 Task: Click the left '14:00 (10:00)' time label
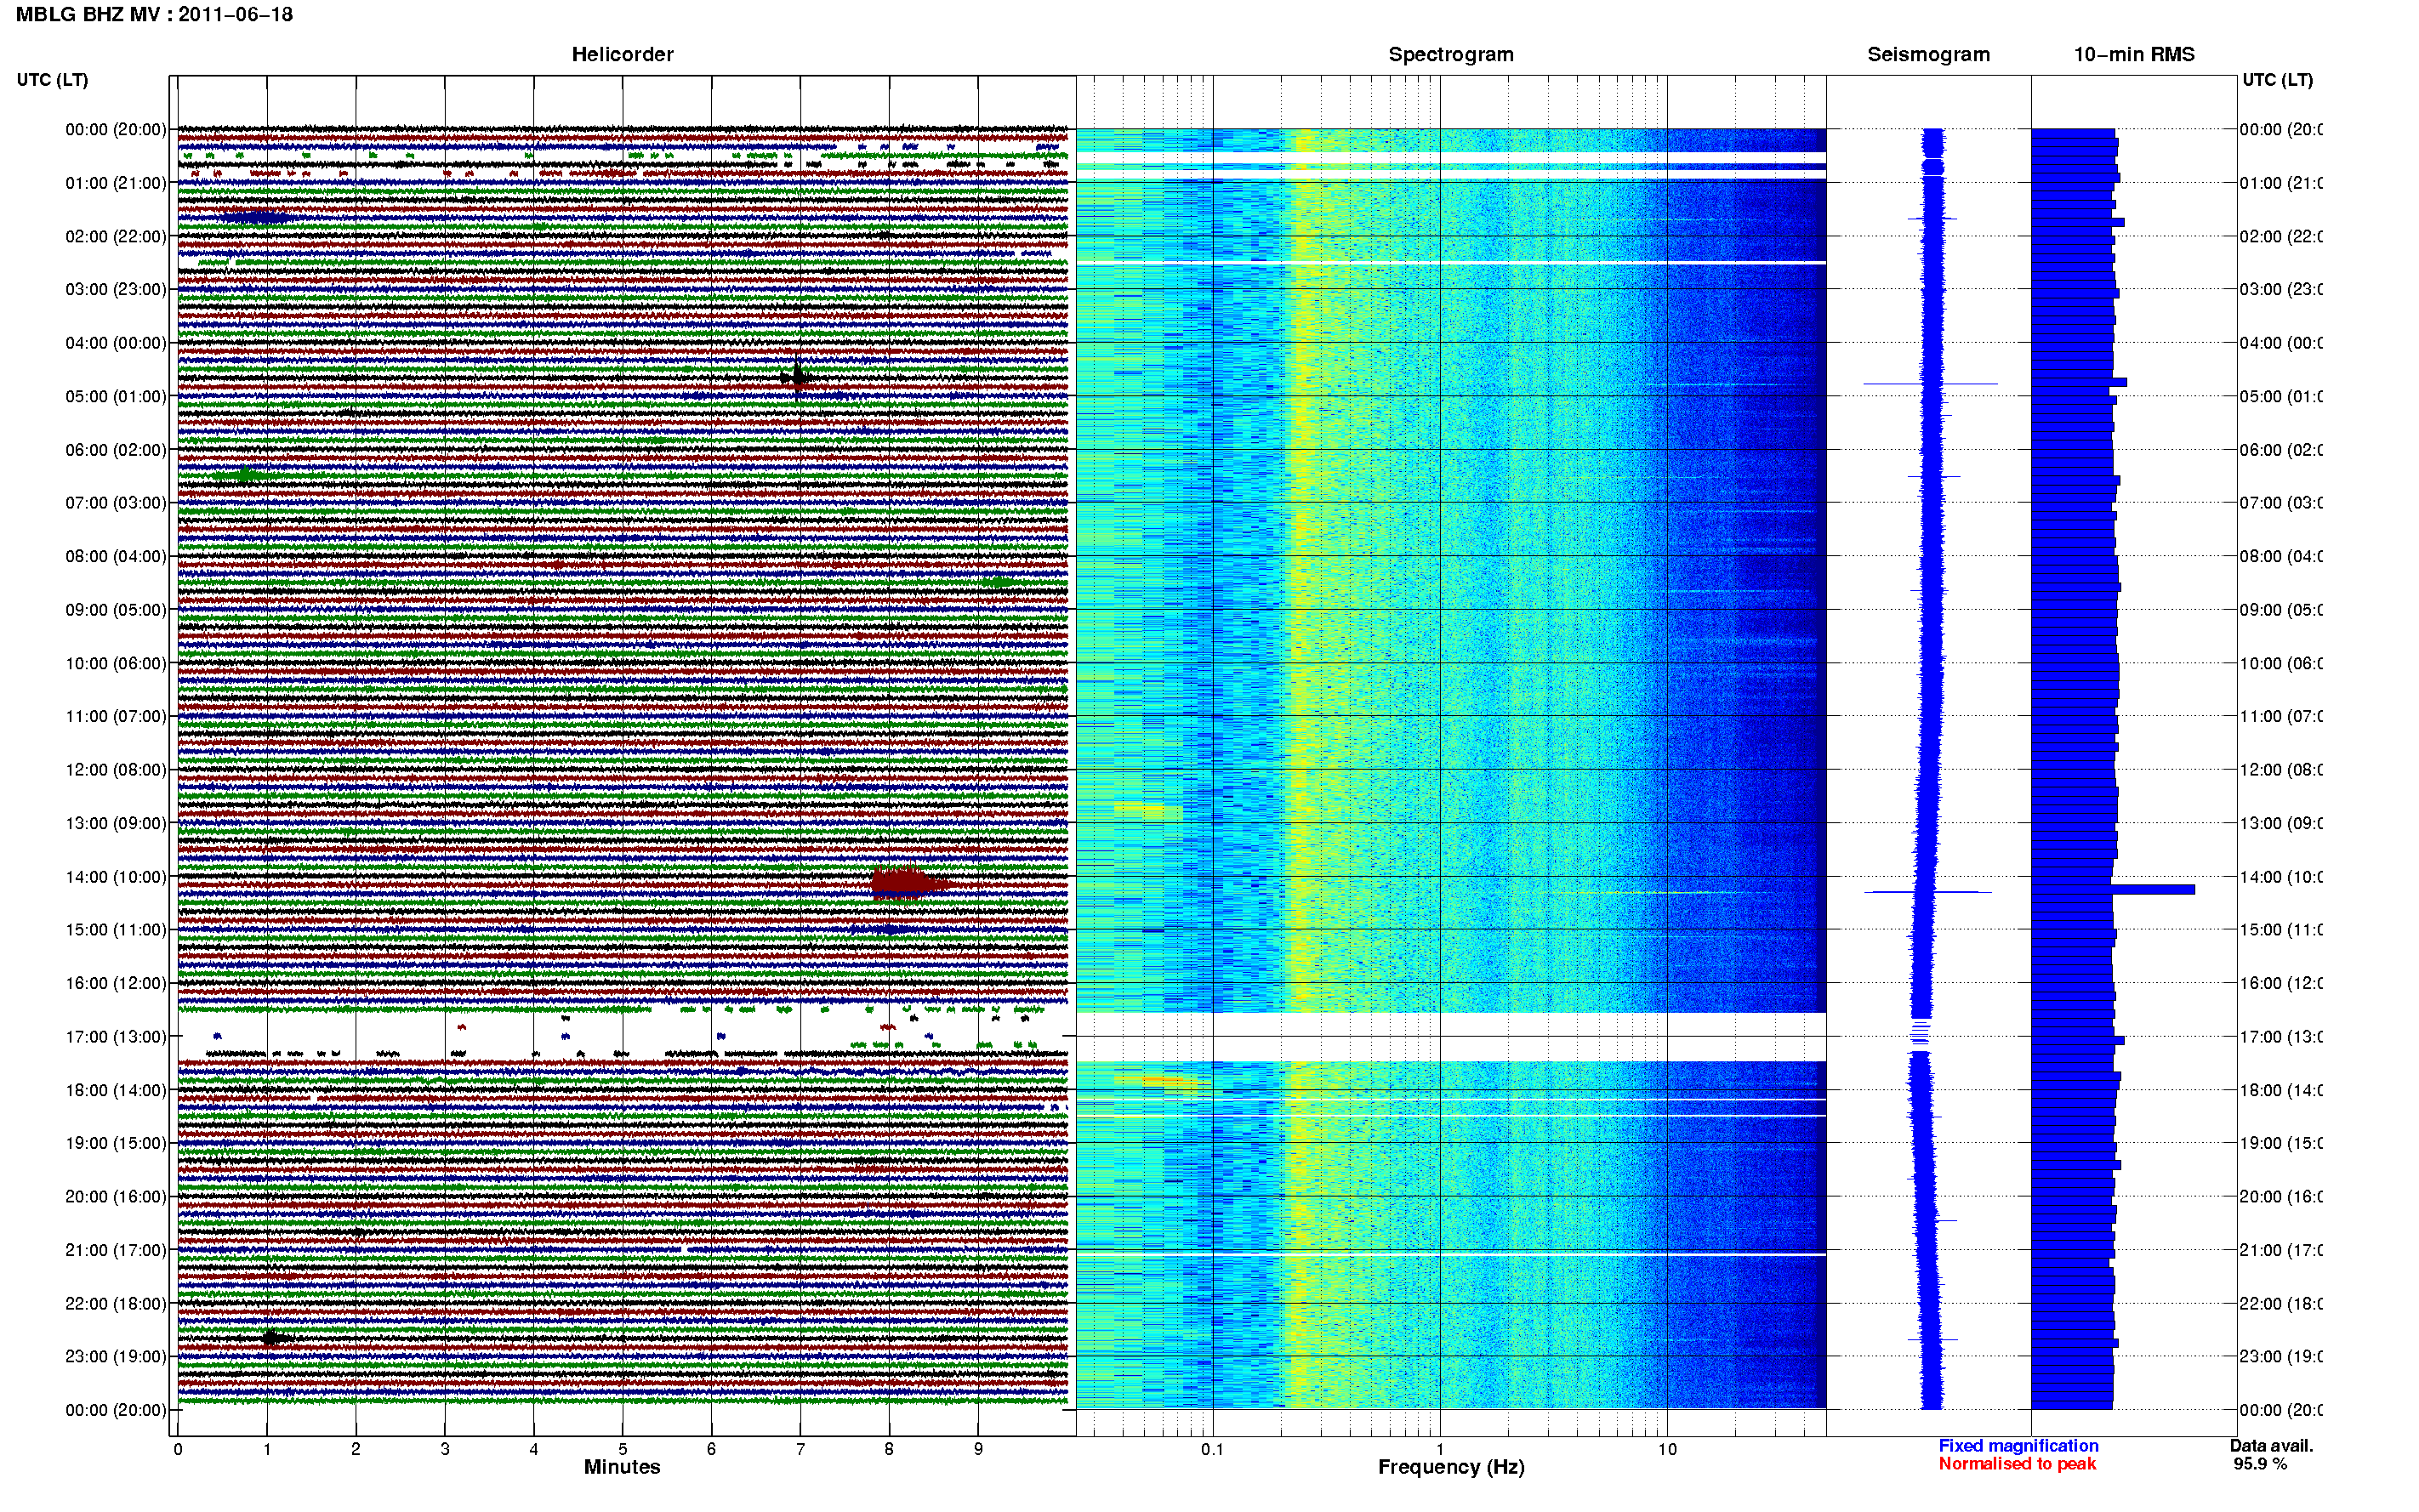116,877
